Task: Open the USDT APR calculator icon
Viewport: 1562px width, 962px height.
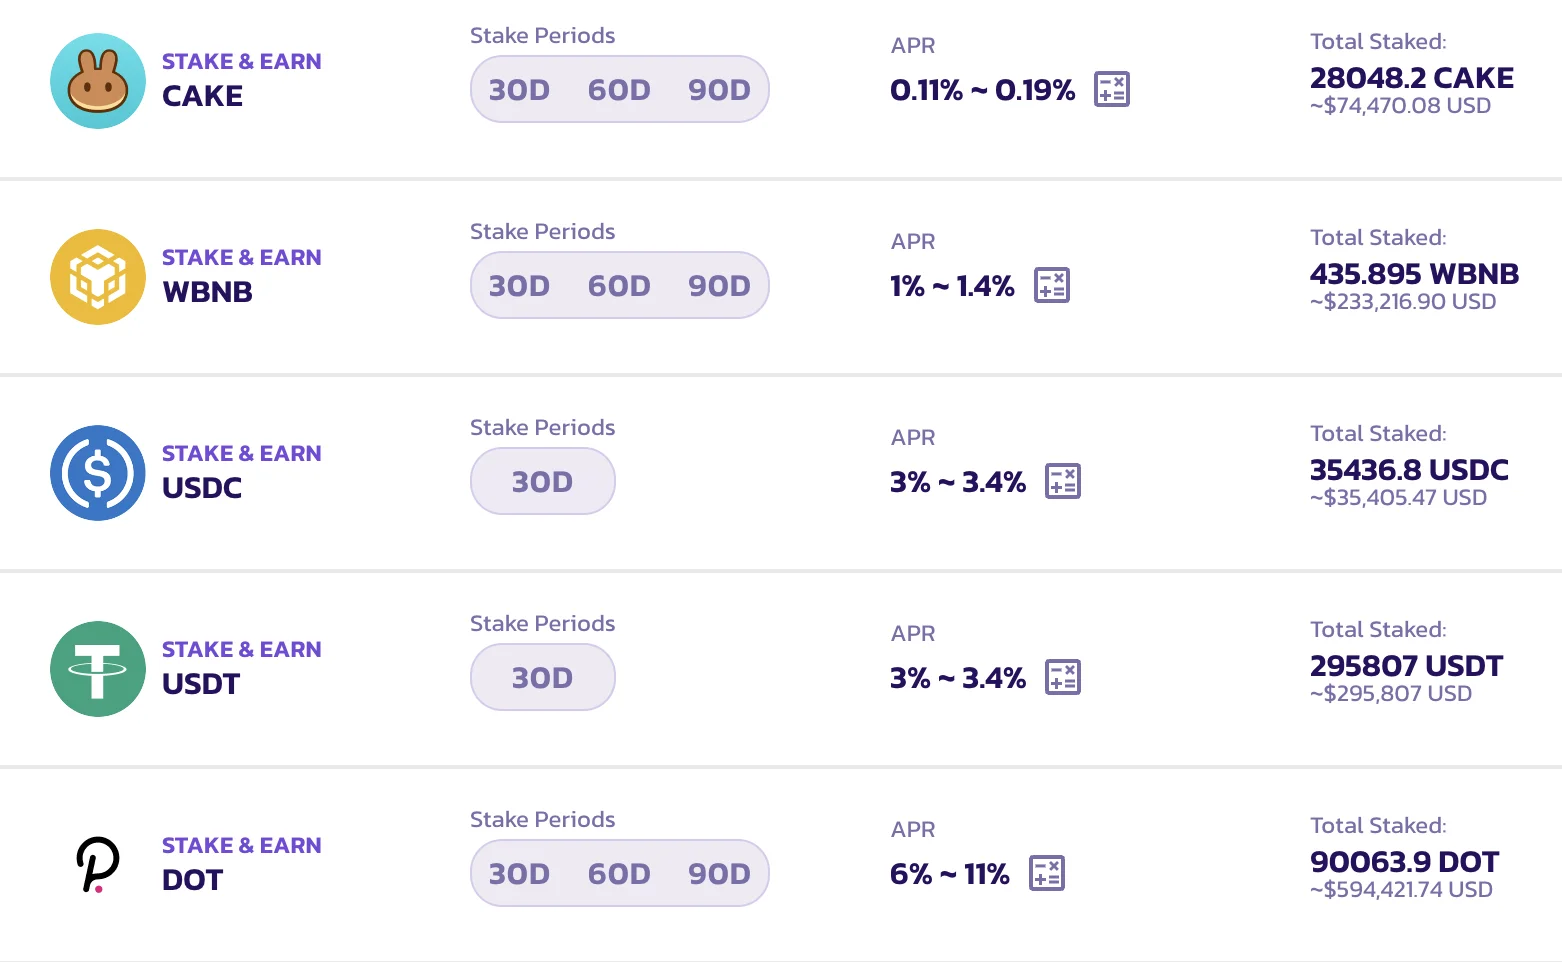Action: click(1062, 677)
